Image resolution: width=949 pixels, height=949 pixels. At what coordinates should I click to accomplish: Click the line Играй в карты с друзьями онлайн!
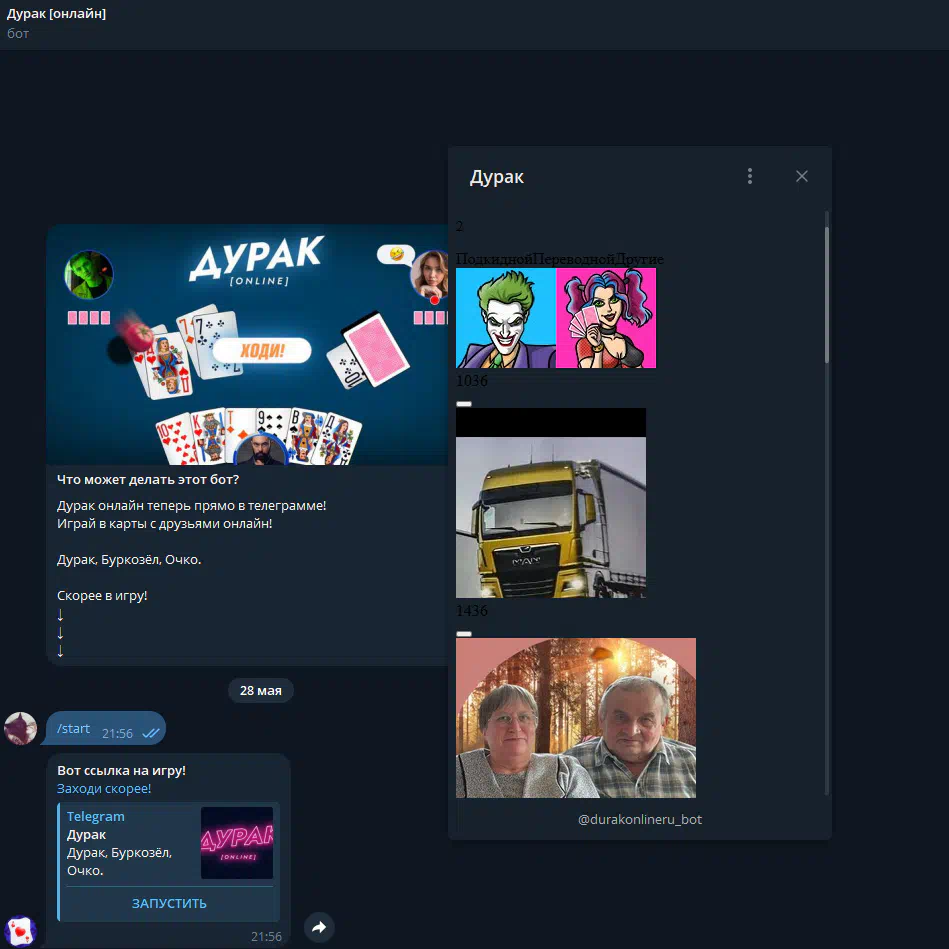pyautogui.click(x=165, y=524)
